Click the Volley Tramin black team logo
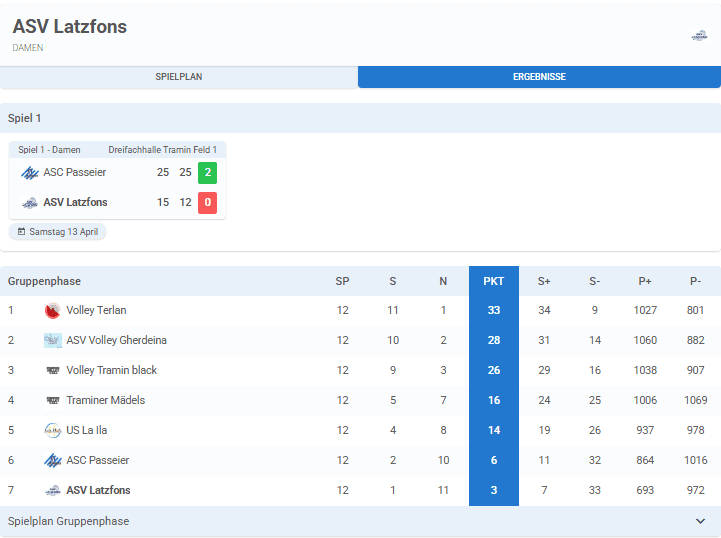The image size is (721, 538). [53, 371]
